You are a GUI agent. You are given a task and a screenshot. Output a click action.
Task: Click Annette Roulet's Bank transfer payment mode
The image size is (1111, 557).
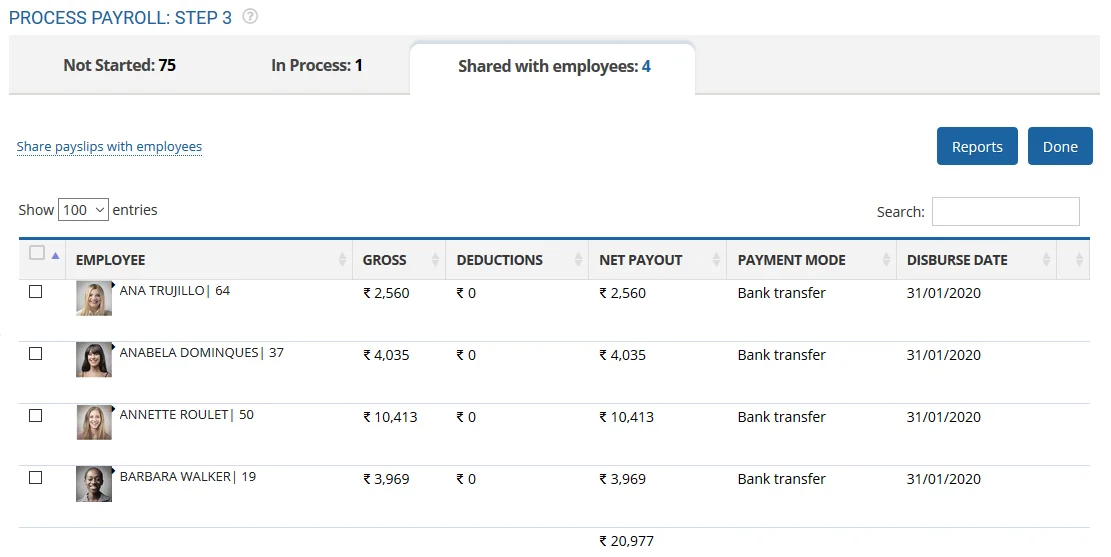pos(782,417)
